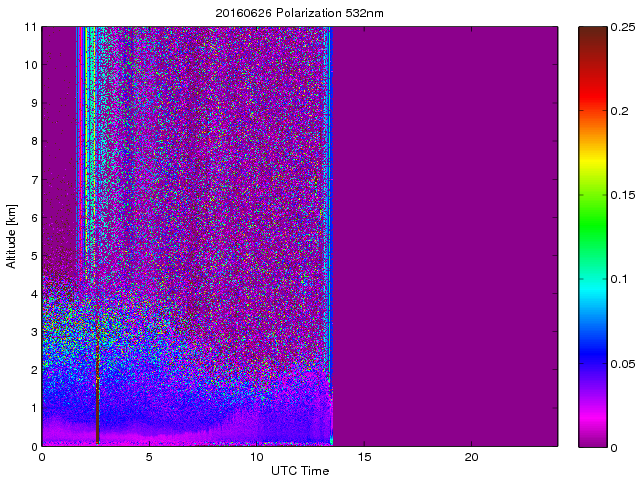Click the 'UTC Time' x-axis label
Viewport: 640px width, 480px height.
(299, 470)
